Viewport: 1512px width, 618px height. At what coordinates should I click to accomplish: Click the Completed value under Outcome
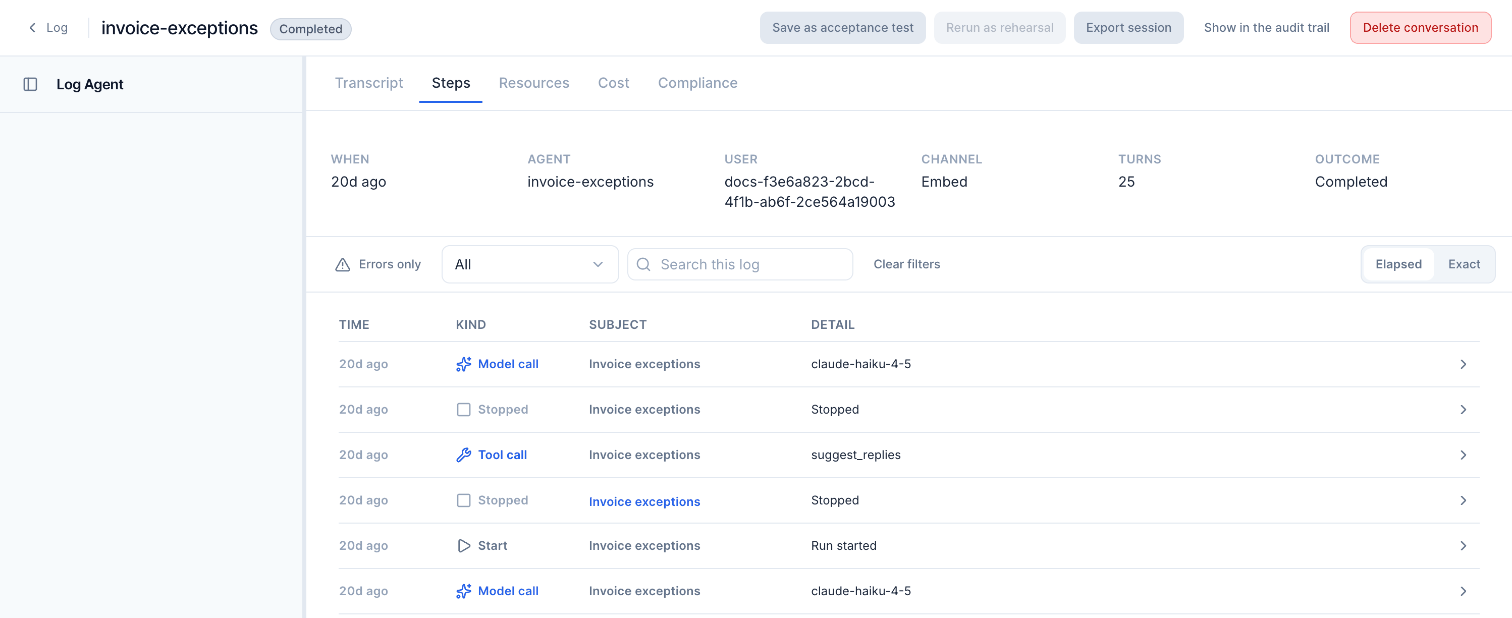click(x=1351, y=182)
